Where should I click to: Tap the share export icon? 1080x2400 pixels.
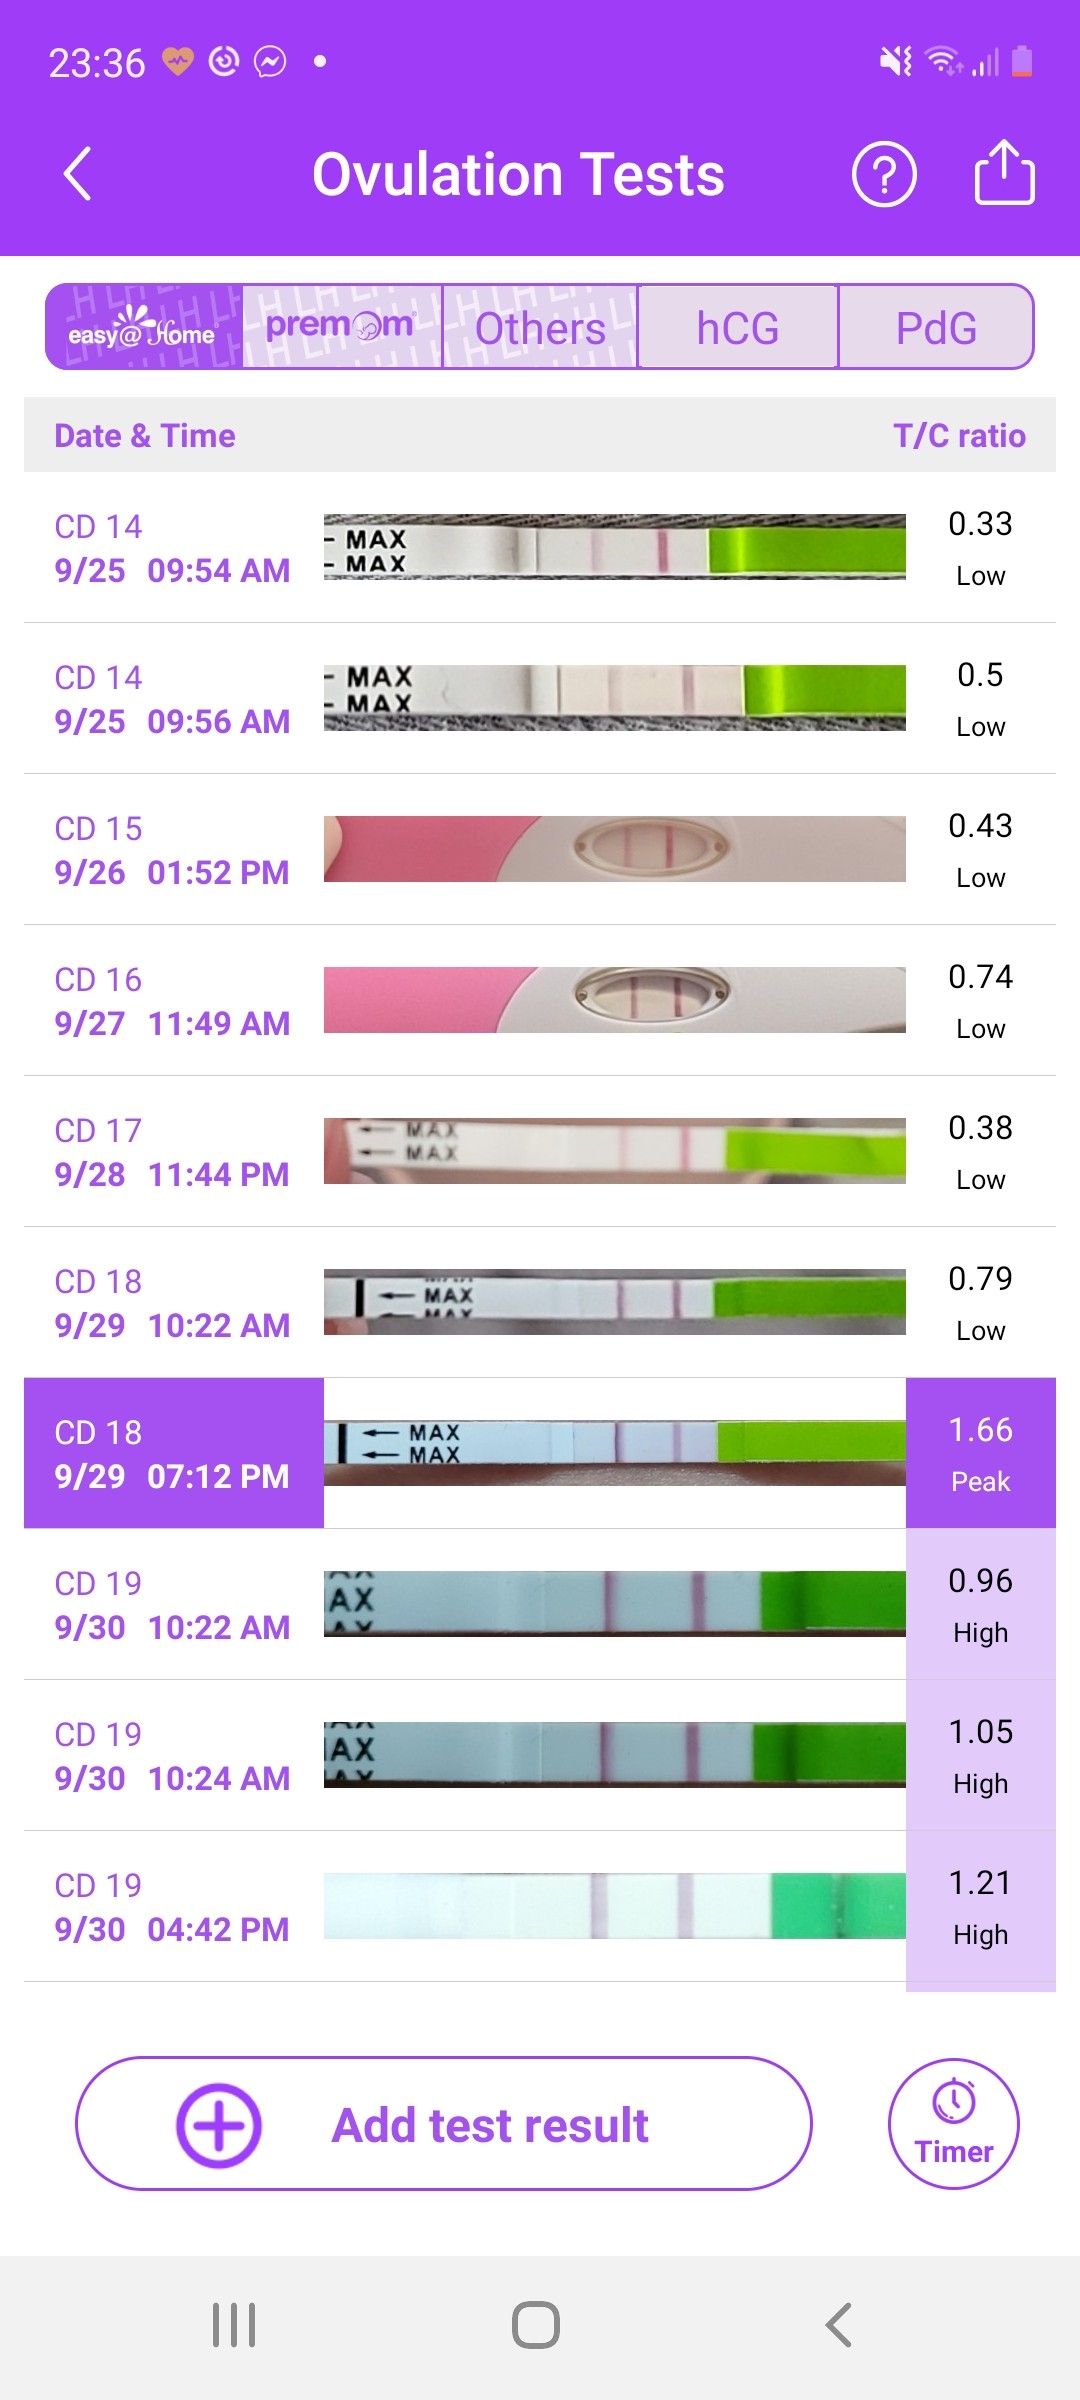(x=1004, y=174)
